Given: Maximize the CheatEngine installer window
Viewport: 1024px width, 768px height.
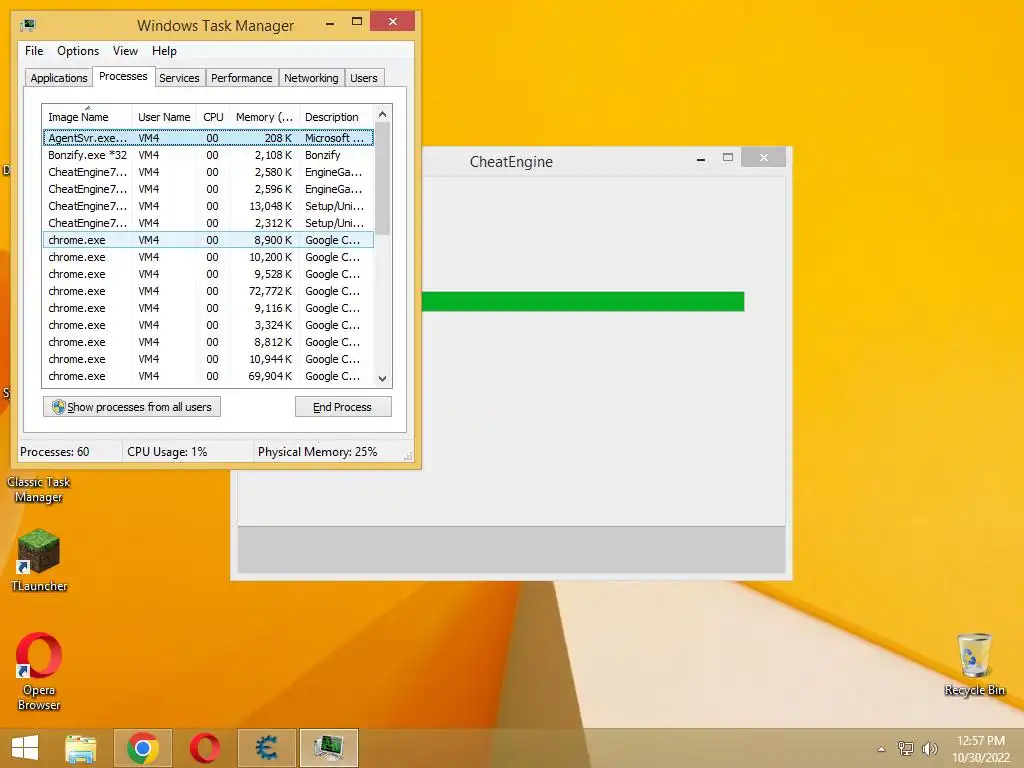Looking at the screenshot, I should pos(728,157).
